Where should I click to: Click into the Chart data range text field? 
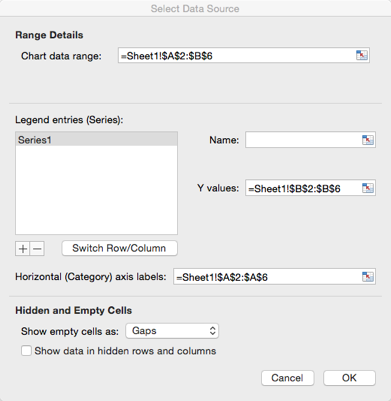pos(237,55)
